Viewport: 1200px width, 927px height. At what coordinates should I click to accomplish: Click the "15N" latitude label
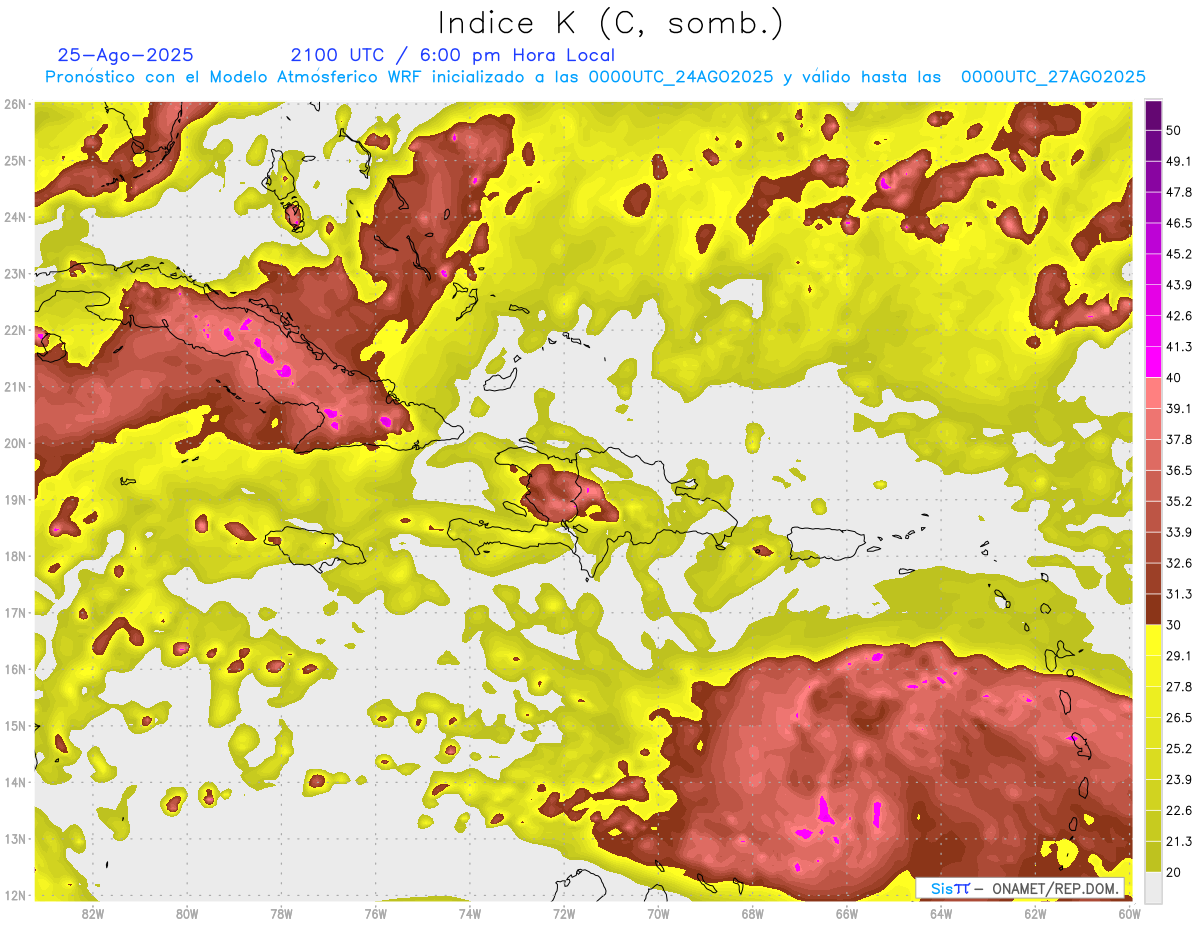coord(15,725)
